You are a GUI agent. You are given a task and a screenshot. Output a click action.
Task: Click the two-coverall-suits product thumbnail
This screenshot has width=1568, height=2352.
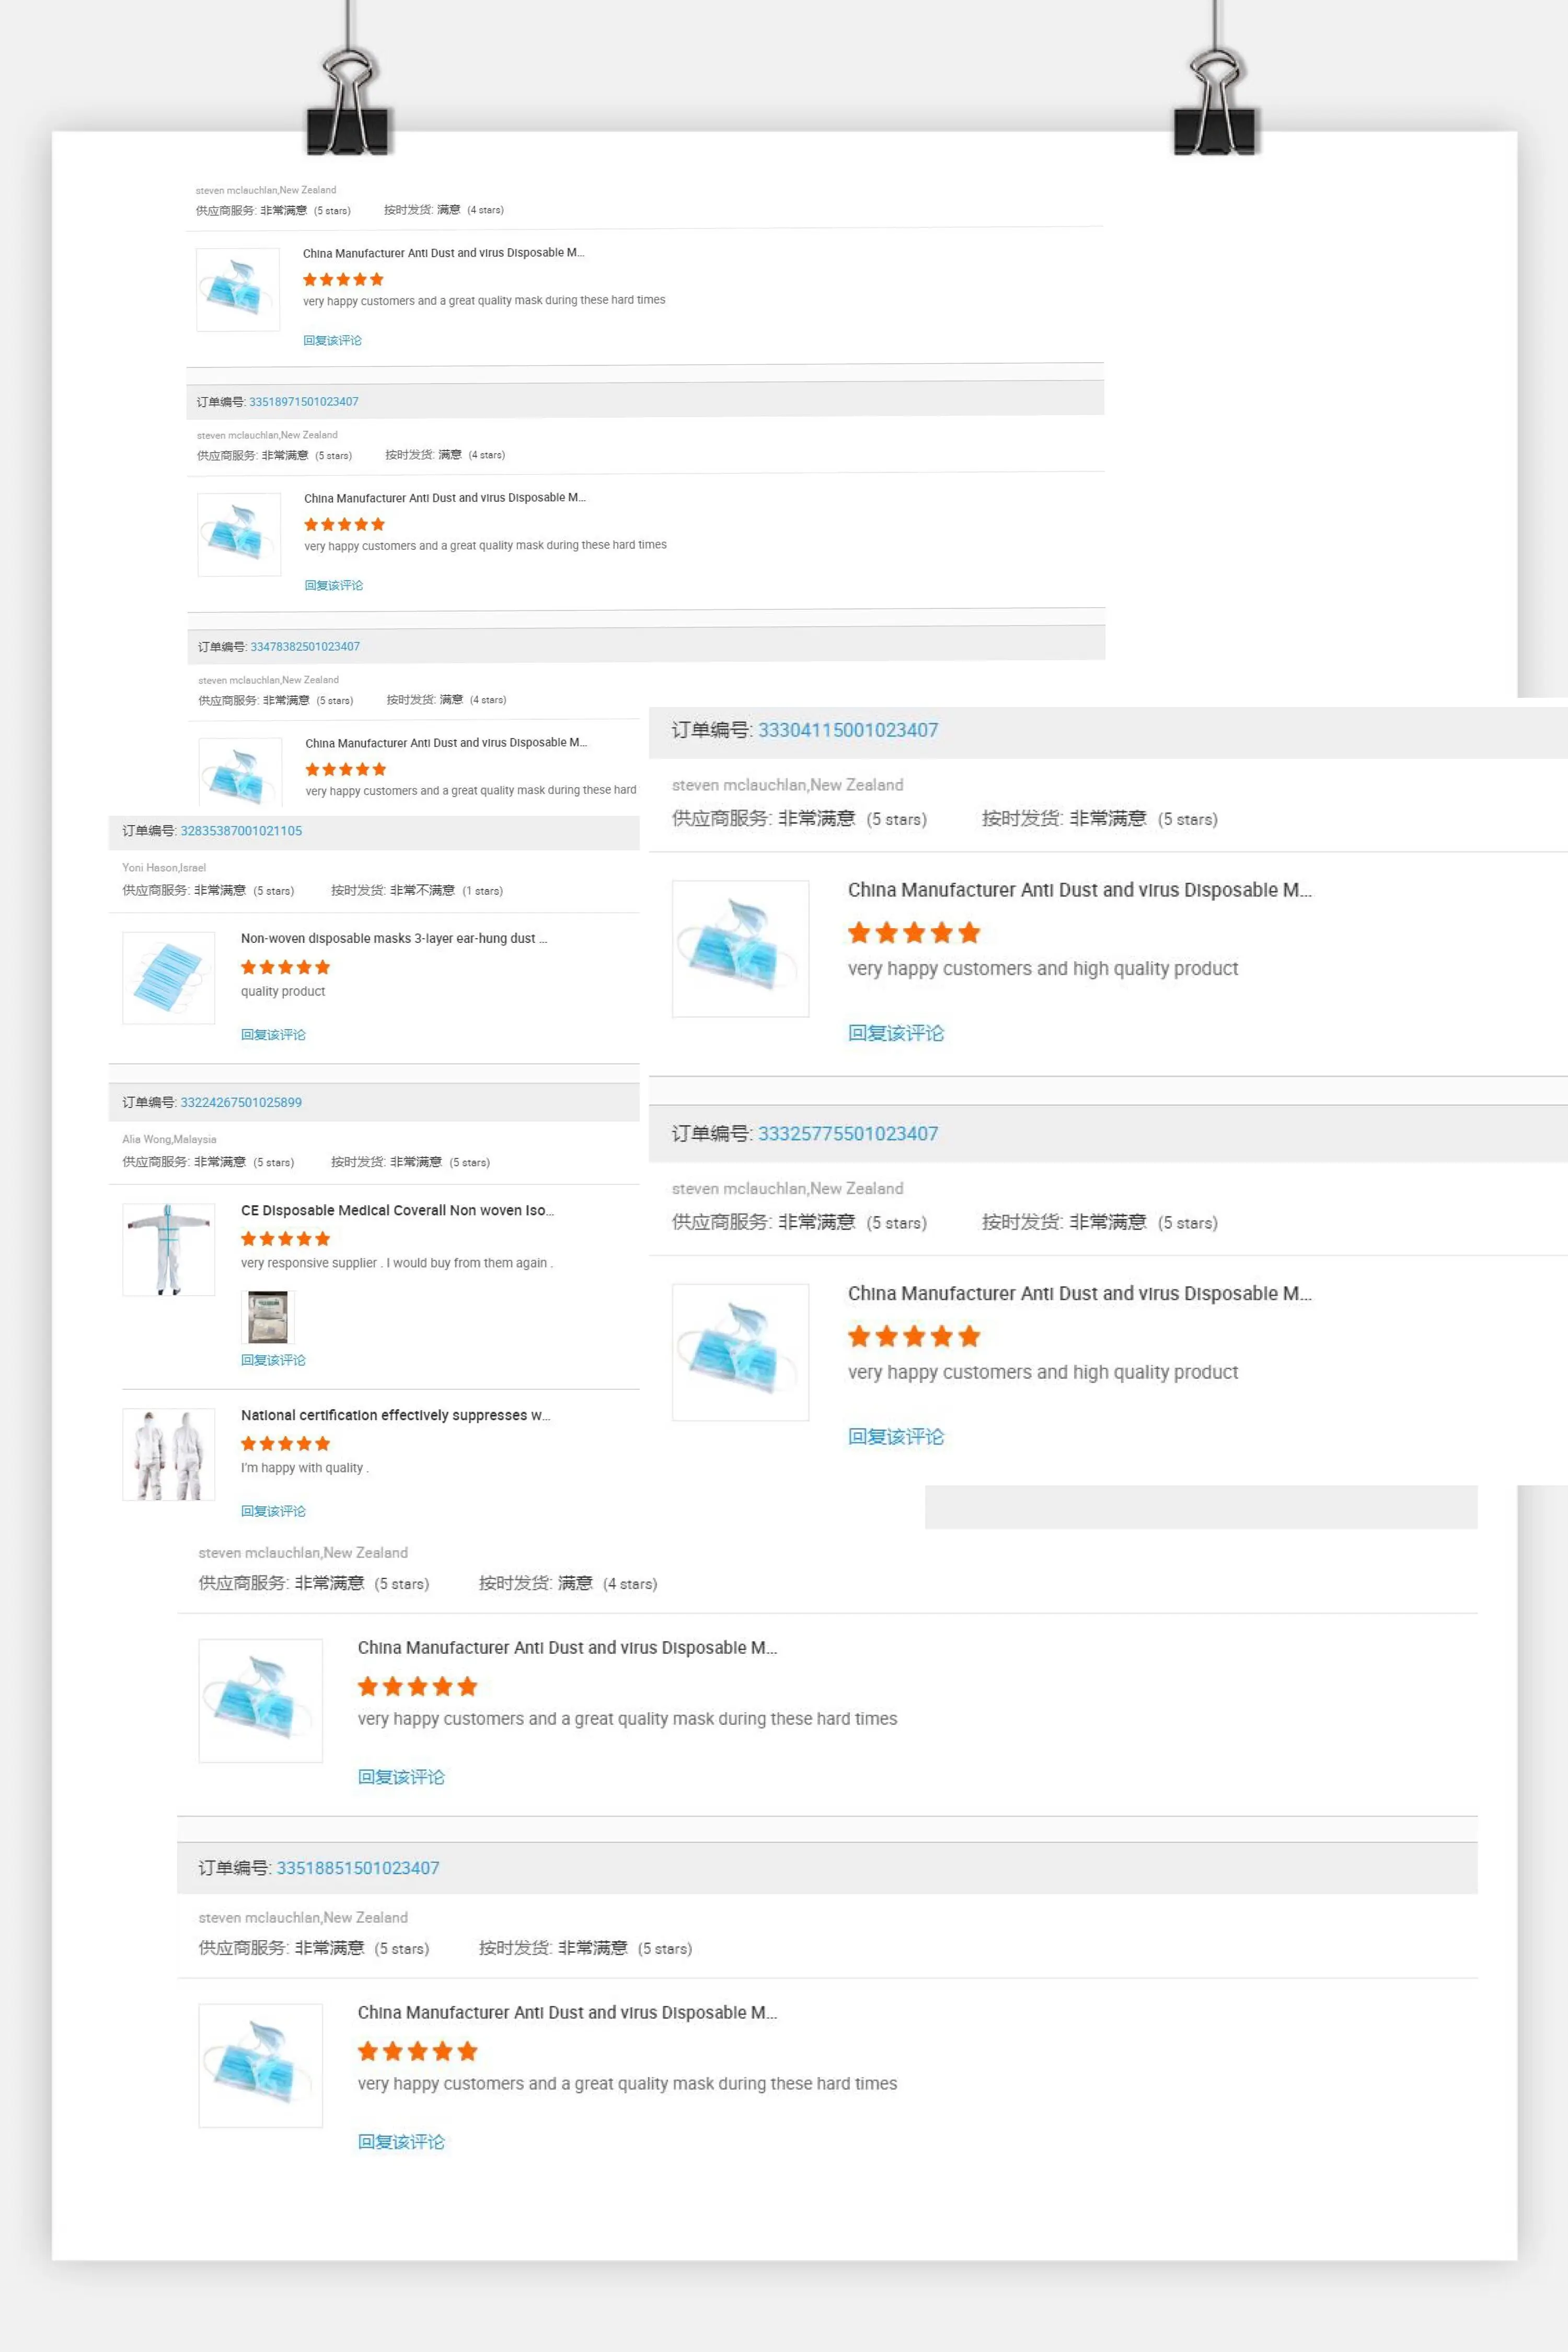[168, 1455]
